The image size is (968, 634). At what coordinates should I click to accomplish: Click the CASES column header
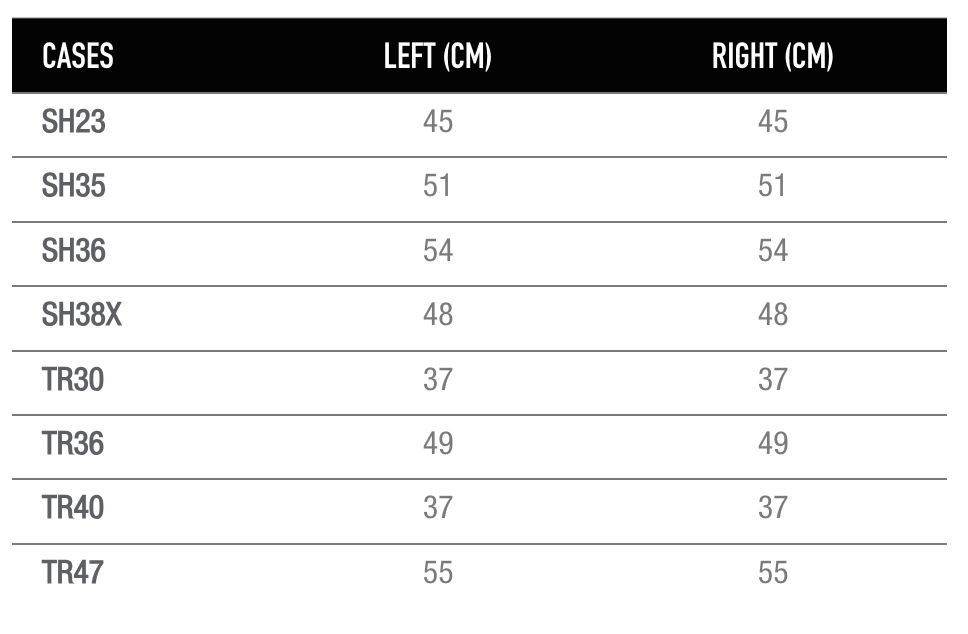[78, 56]
